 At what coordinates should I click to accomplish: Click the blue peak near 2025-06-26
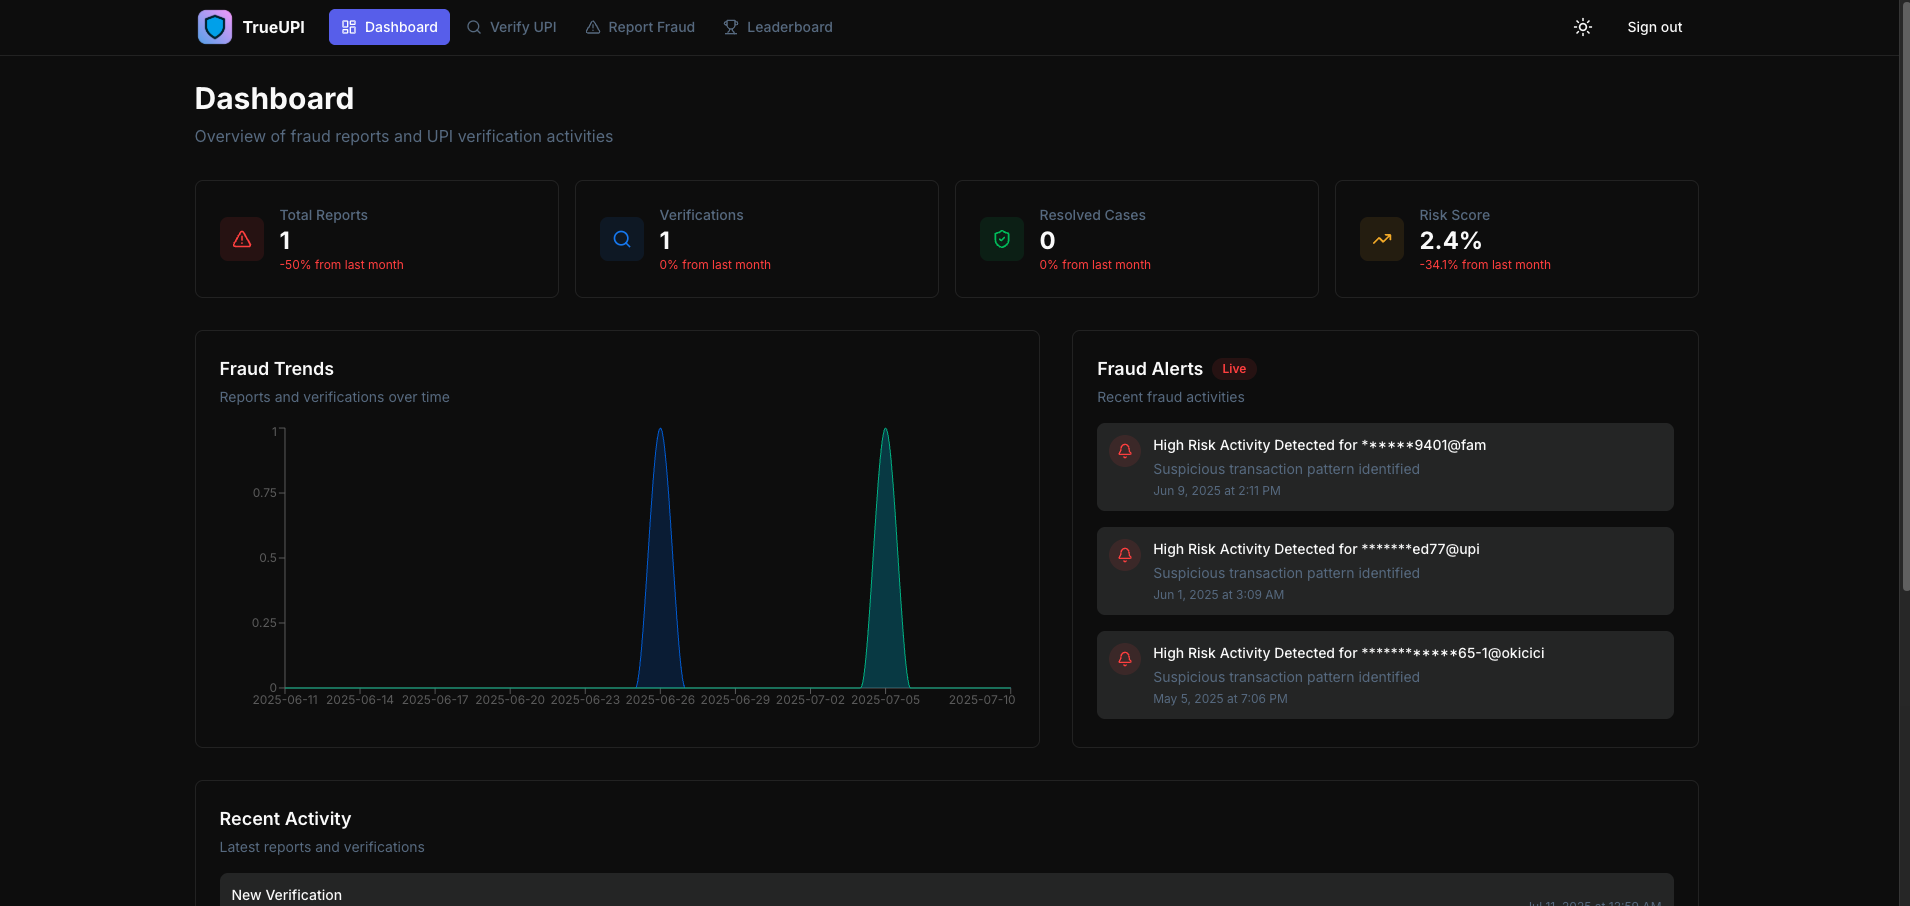point(660,560)
